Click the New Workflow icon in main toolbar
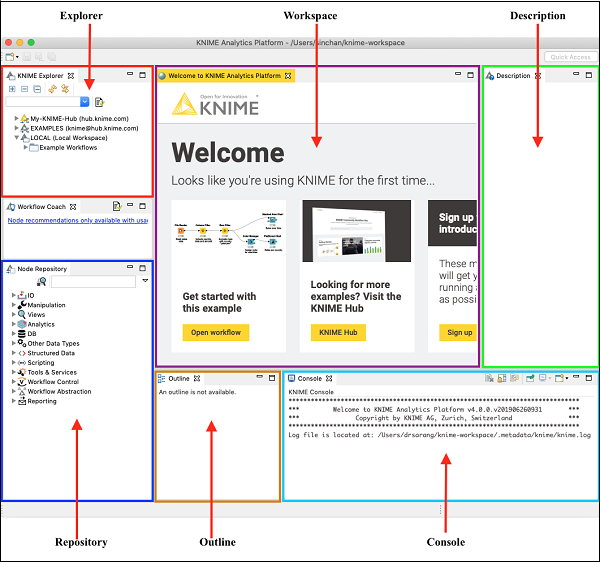This screenshot has width=600, height=562. [9, 58]
